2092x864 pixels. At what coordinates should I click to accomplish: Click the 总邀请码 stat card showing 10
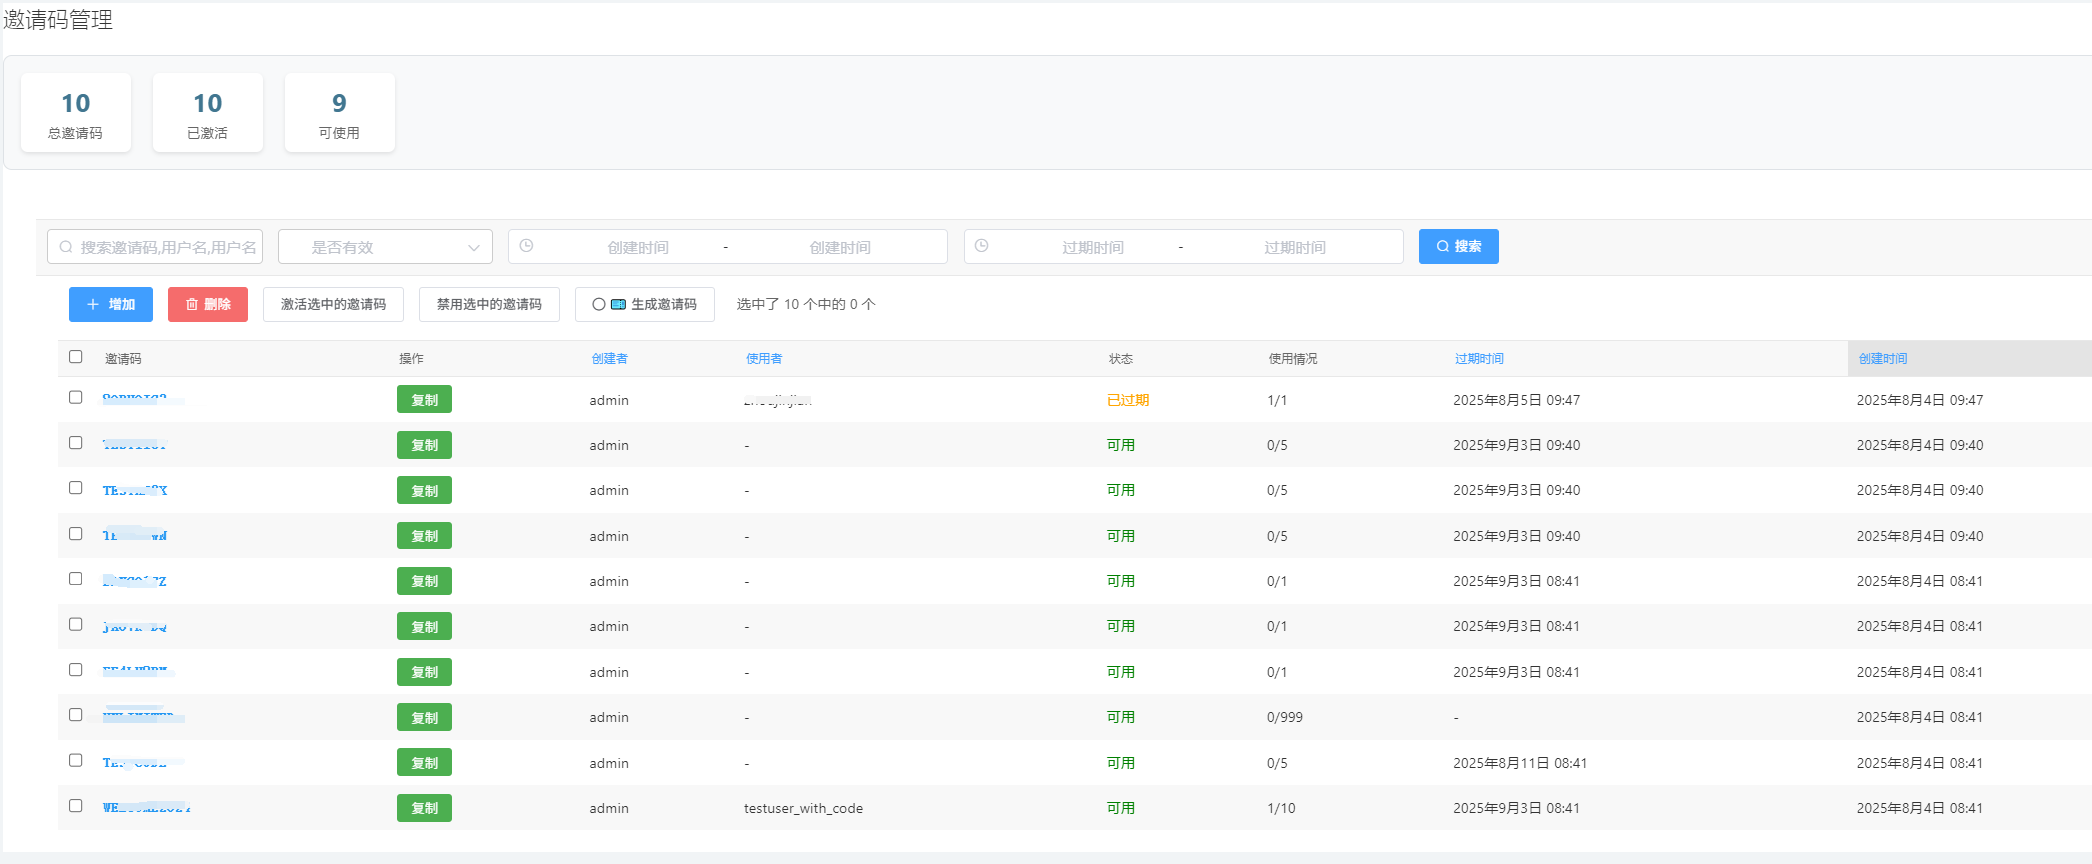click(x=76, y=113)
